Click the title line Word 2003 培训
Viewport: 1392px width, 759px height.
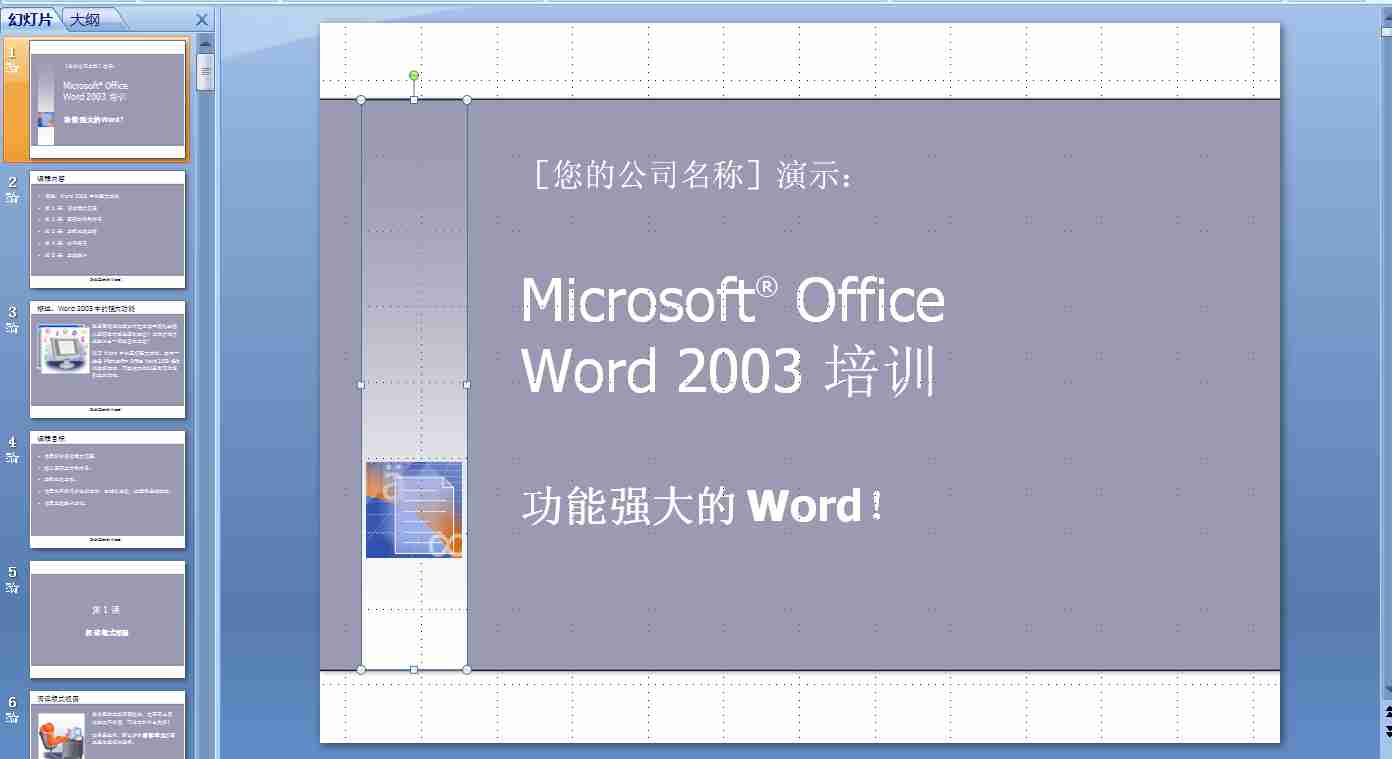click(730, 371)
